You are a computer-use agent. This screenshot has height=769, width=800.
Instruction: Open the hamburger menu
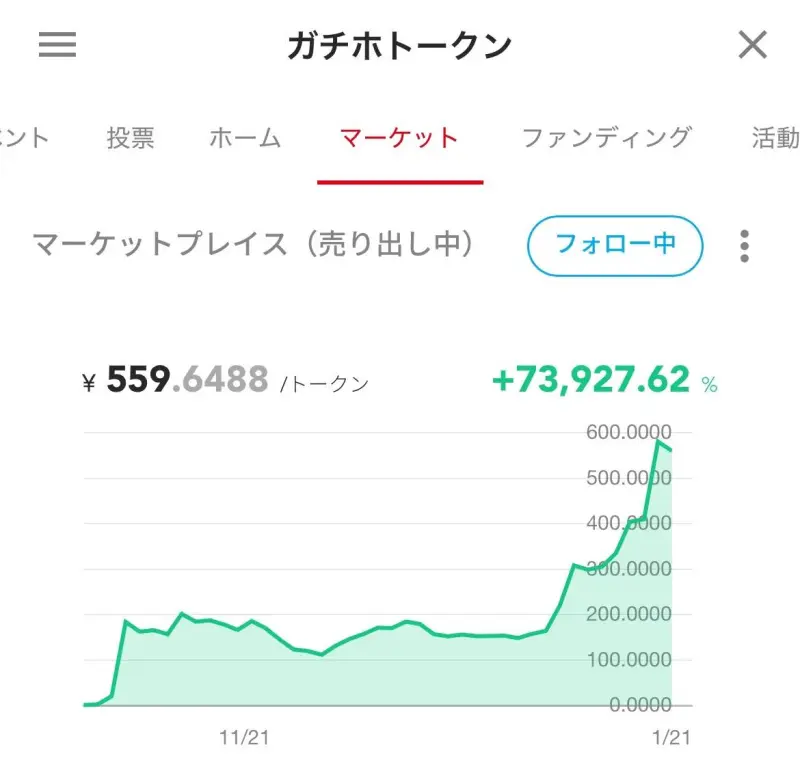57,45
